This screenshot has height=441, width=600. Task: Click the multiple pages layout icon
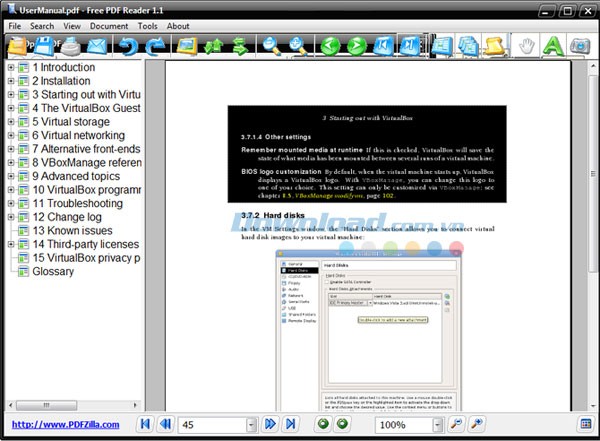coord(468,46)
